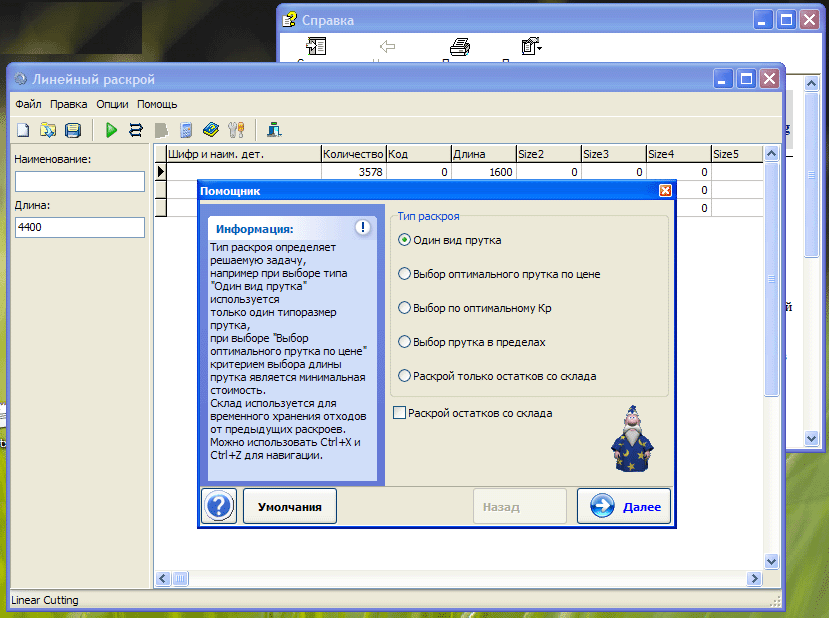The height and width of the screenshot is (618, 829).
Task: Enable 'Раскрой остатков со склада' checkbox
Action: (400, 413)
